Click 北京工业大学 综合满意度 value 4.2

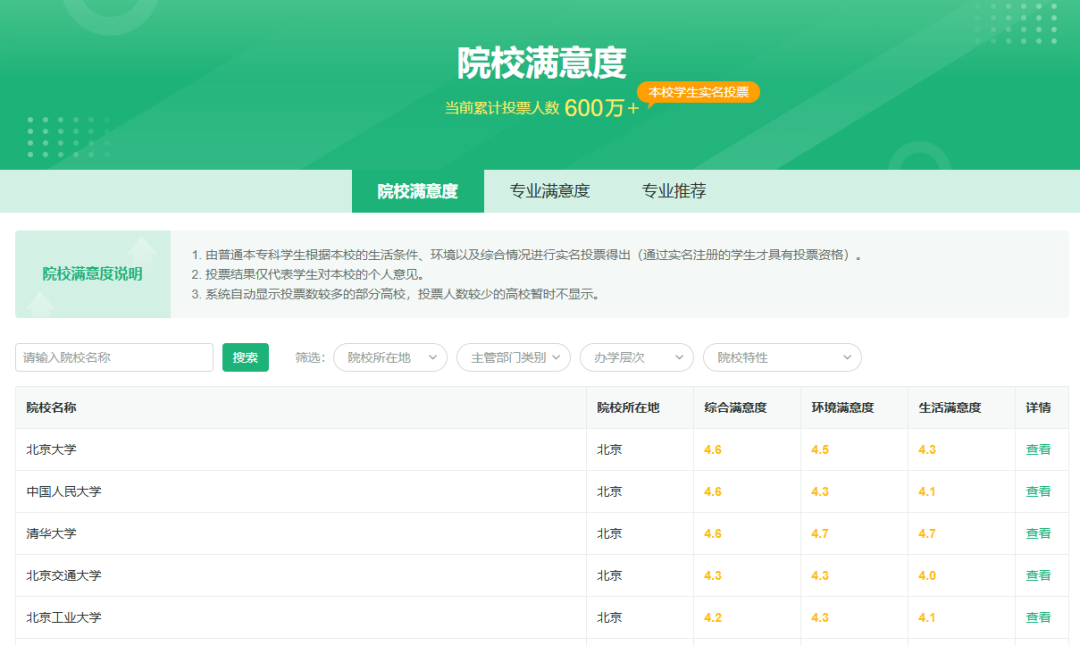pyautogui.click(x=713, y=618)
